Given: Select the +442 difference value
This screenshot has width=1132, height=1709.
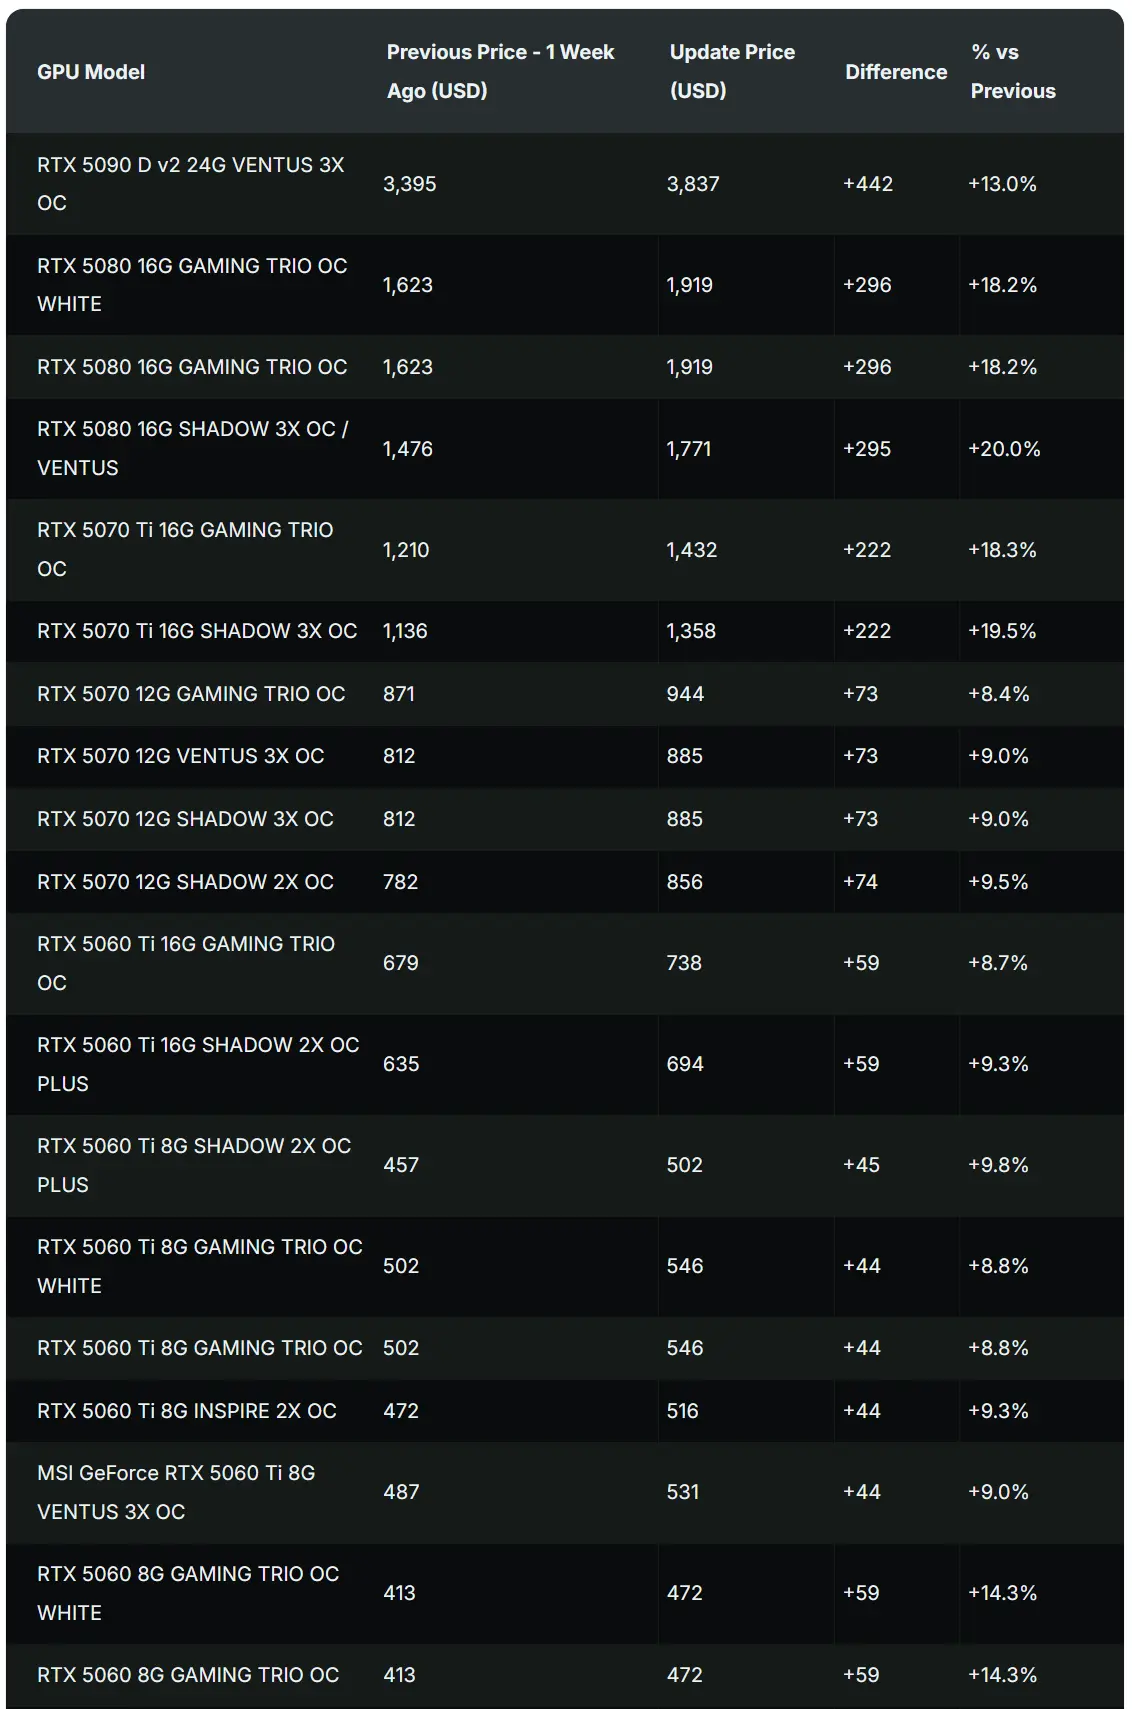Looking at the screenshot, I should tap(868, 184).
